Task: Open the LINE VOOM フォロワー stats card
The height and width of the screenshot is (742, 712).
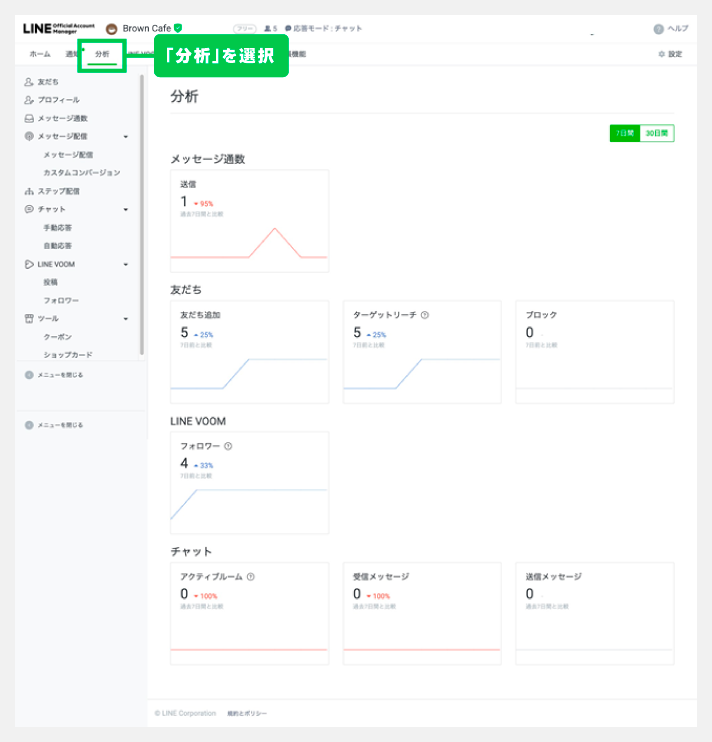Action: tap(249, 483)
